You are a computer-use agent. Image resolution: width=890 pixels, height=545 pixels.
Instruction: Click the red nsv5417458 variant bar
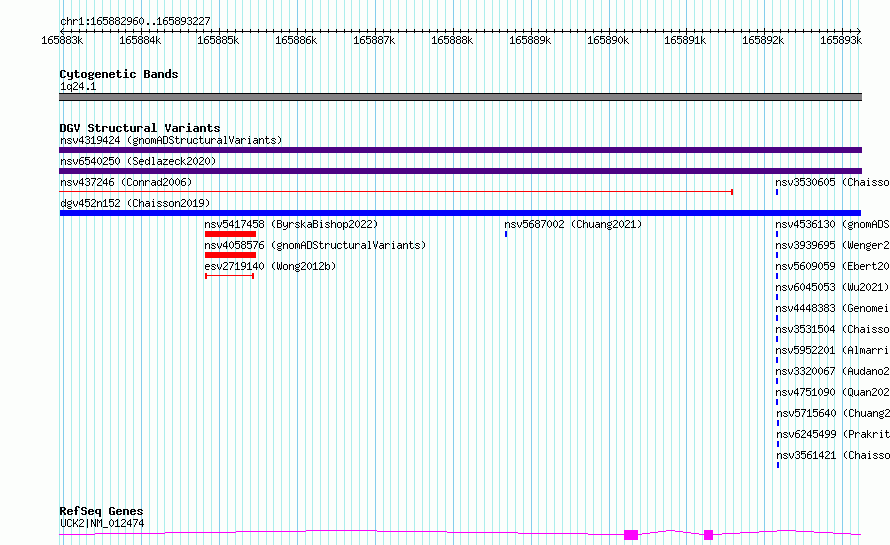[x=230, y=234]
